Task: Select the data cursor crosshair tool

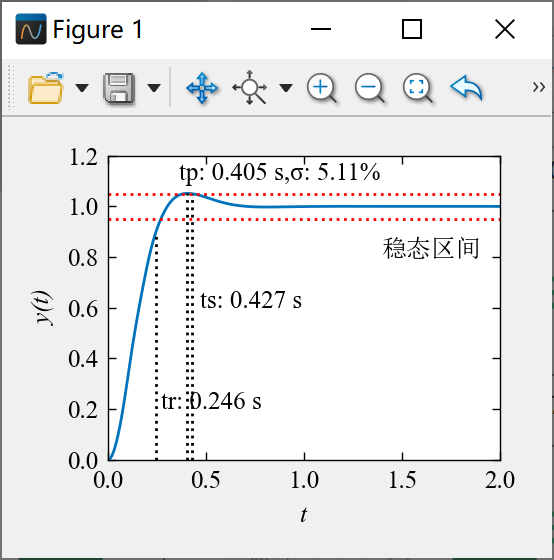Action: 249,88
